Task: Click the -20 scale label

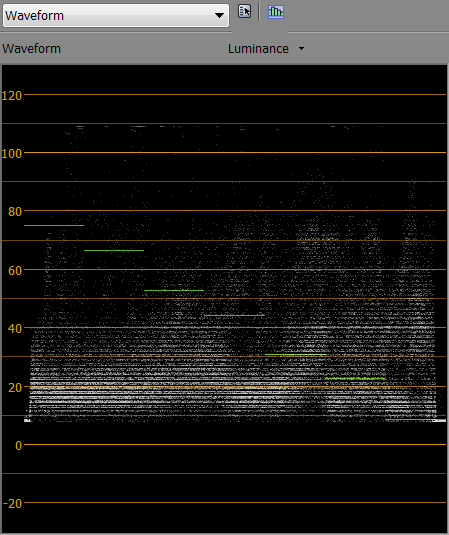Action: [x=13, y=504]
